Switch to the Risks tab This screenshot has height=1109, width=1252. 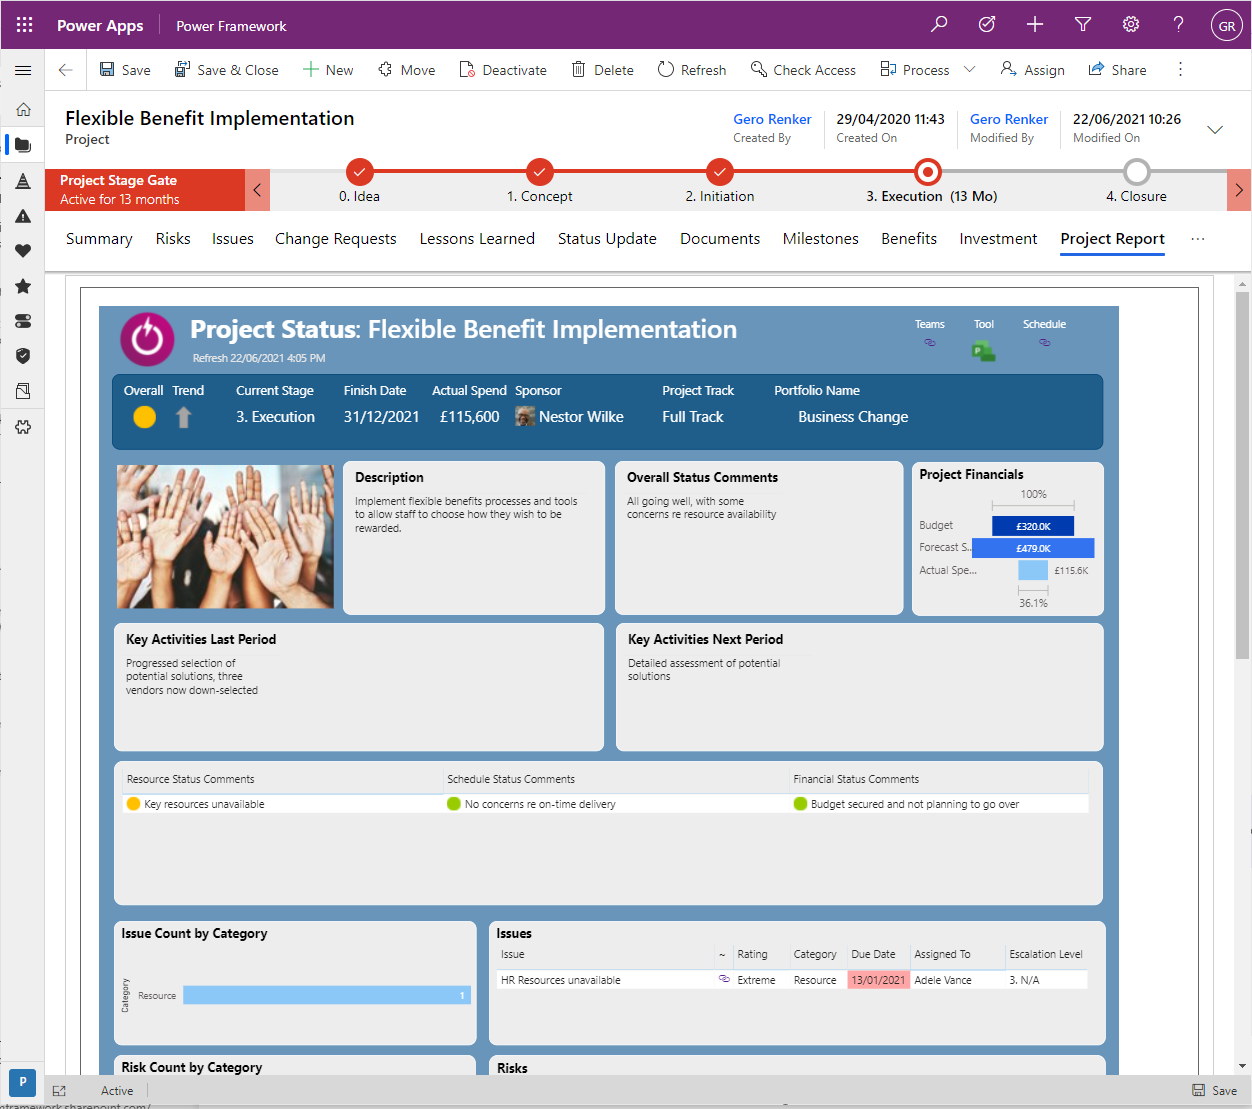click(173, 239)
